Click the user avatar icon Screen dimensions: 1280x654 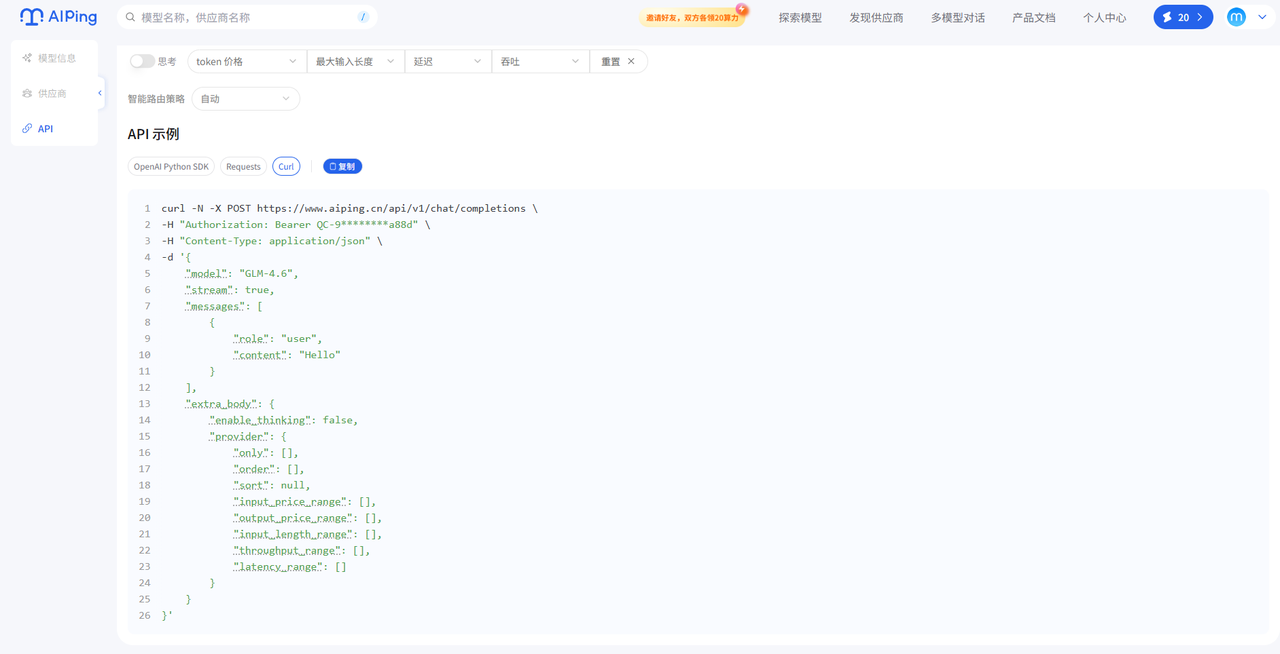1236,17
